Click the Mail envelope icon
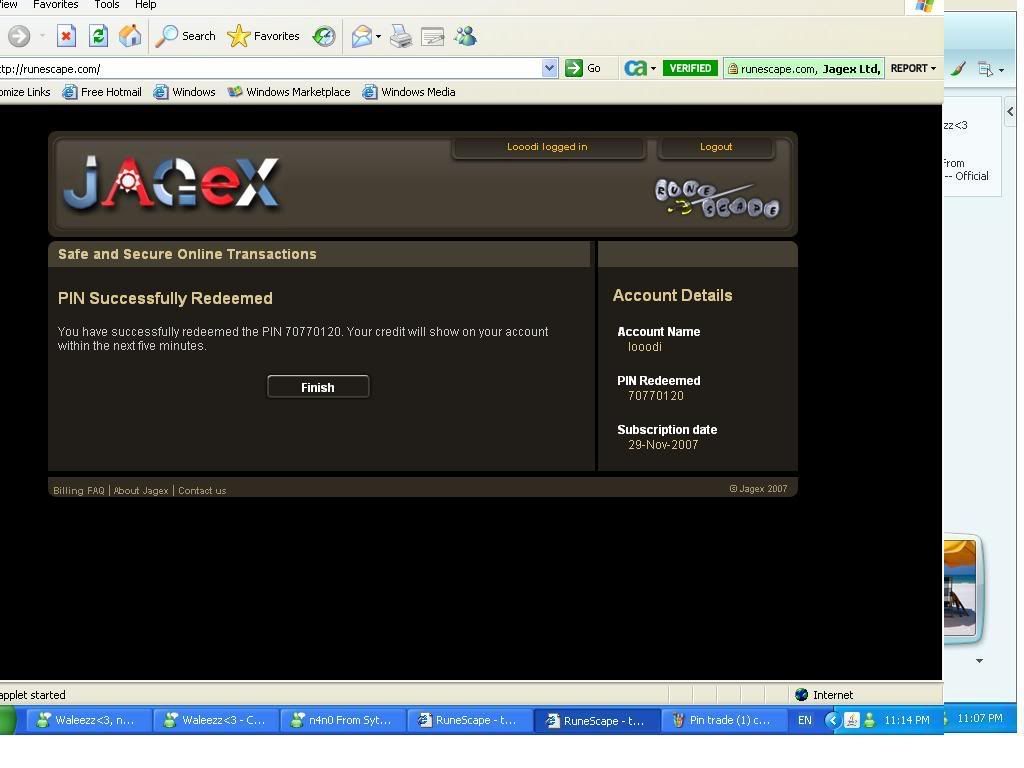1024x768 pixels. click(x=361, y=36)
